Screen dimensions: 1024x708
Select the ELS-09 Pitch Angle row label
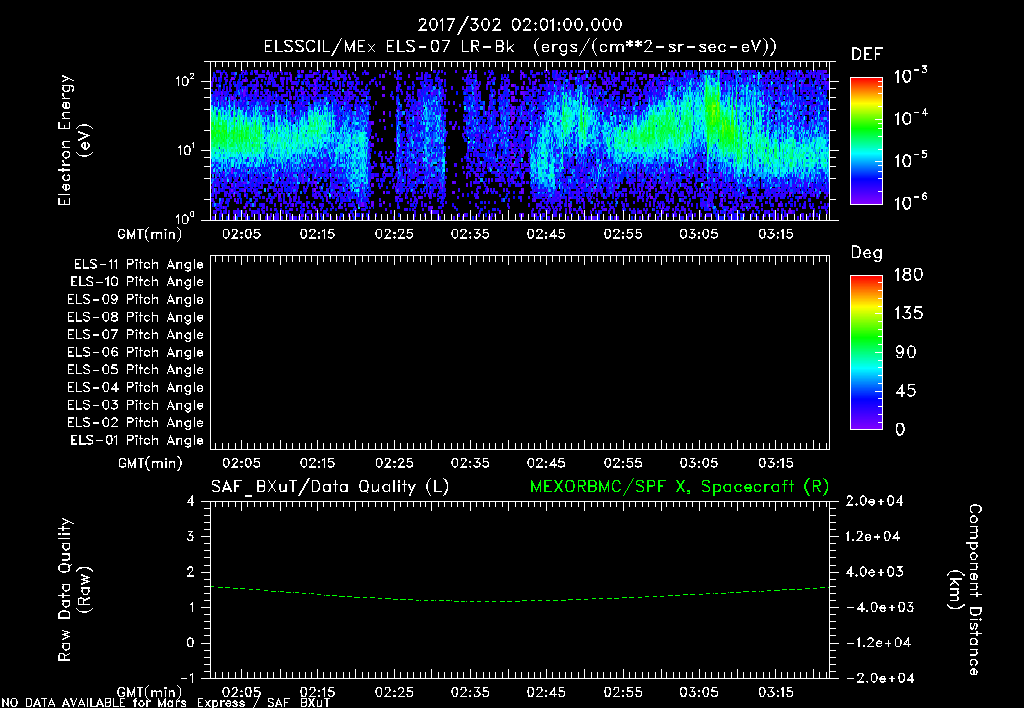(136, 300)
